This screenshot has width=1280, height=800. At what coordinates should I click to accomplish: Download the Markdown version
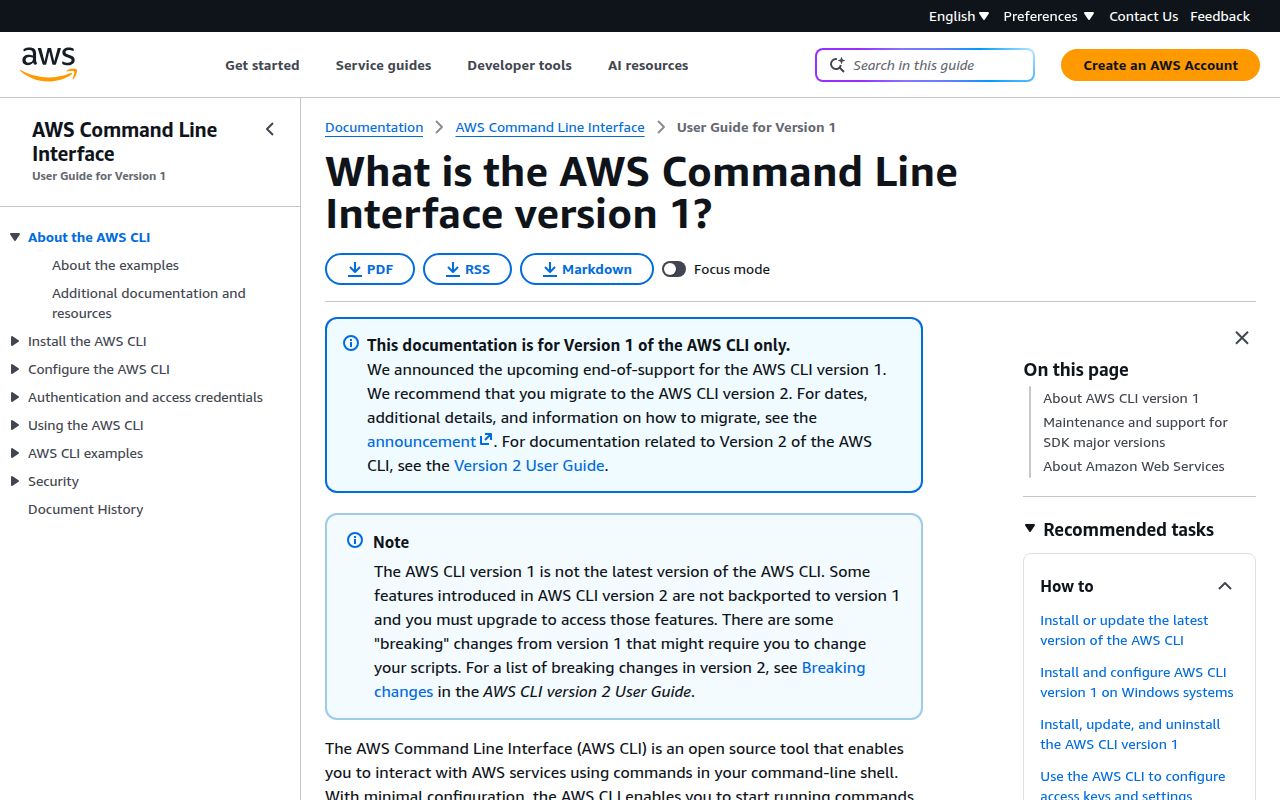[x=587, y=269]
